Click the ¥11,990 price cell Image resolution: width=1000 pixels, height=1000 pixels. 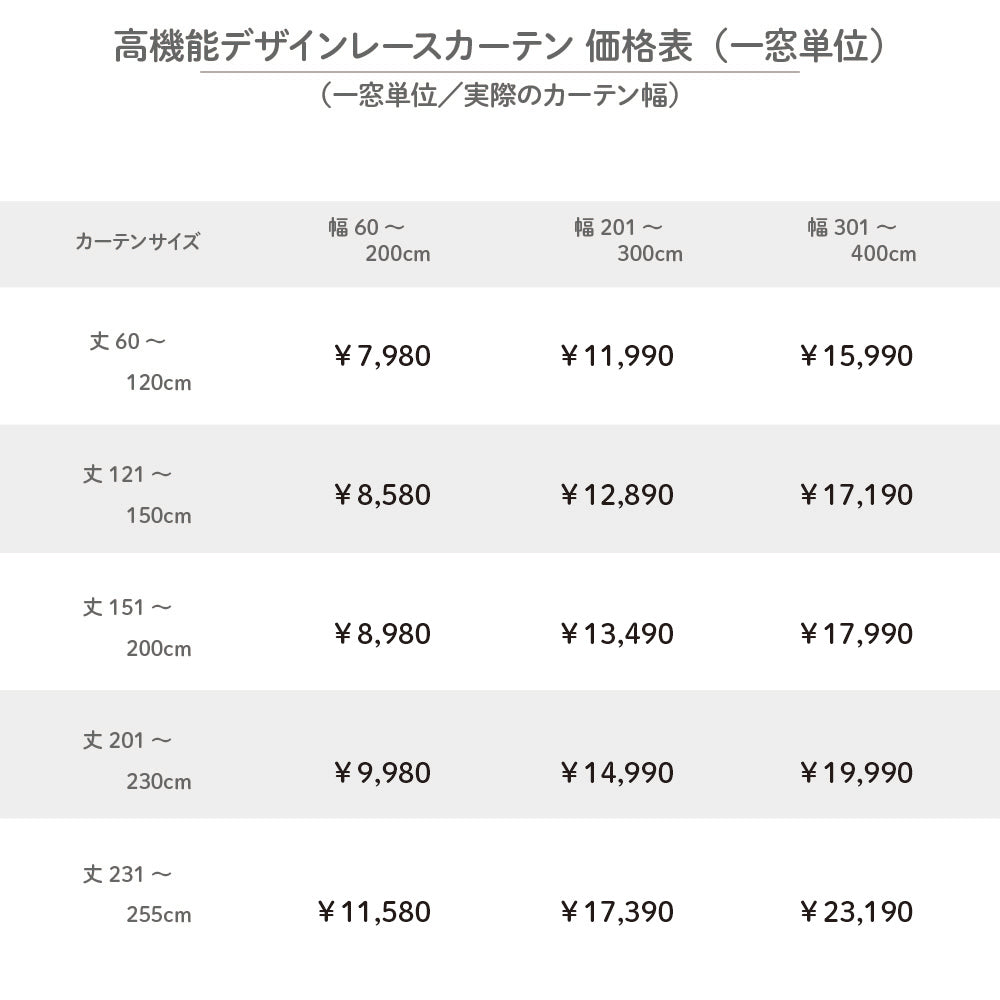click(617, 356)
